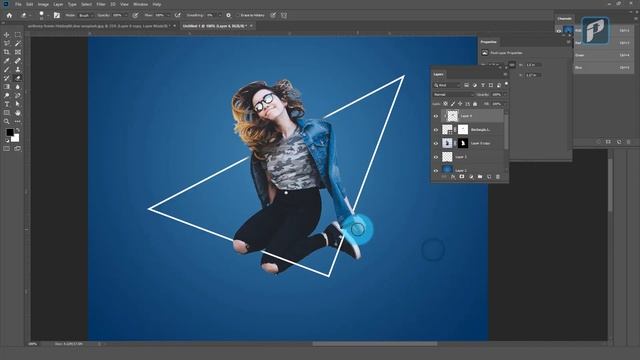Select the History Brush tool
Viewport: 640px width, 360px height.
7,78
